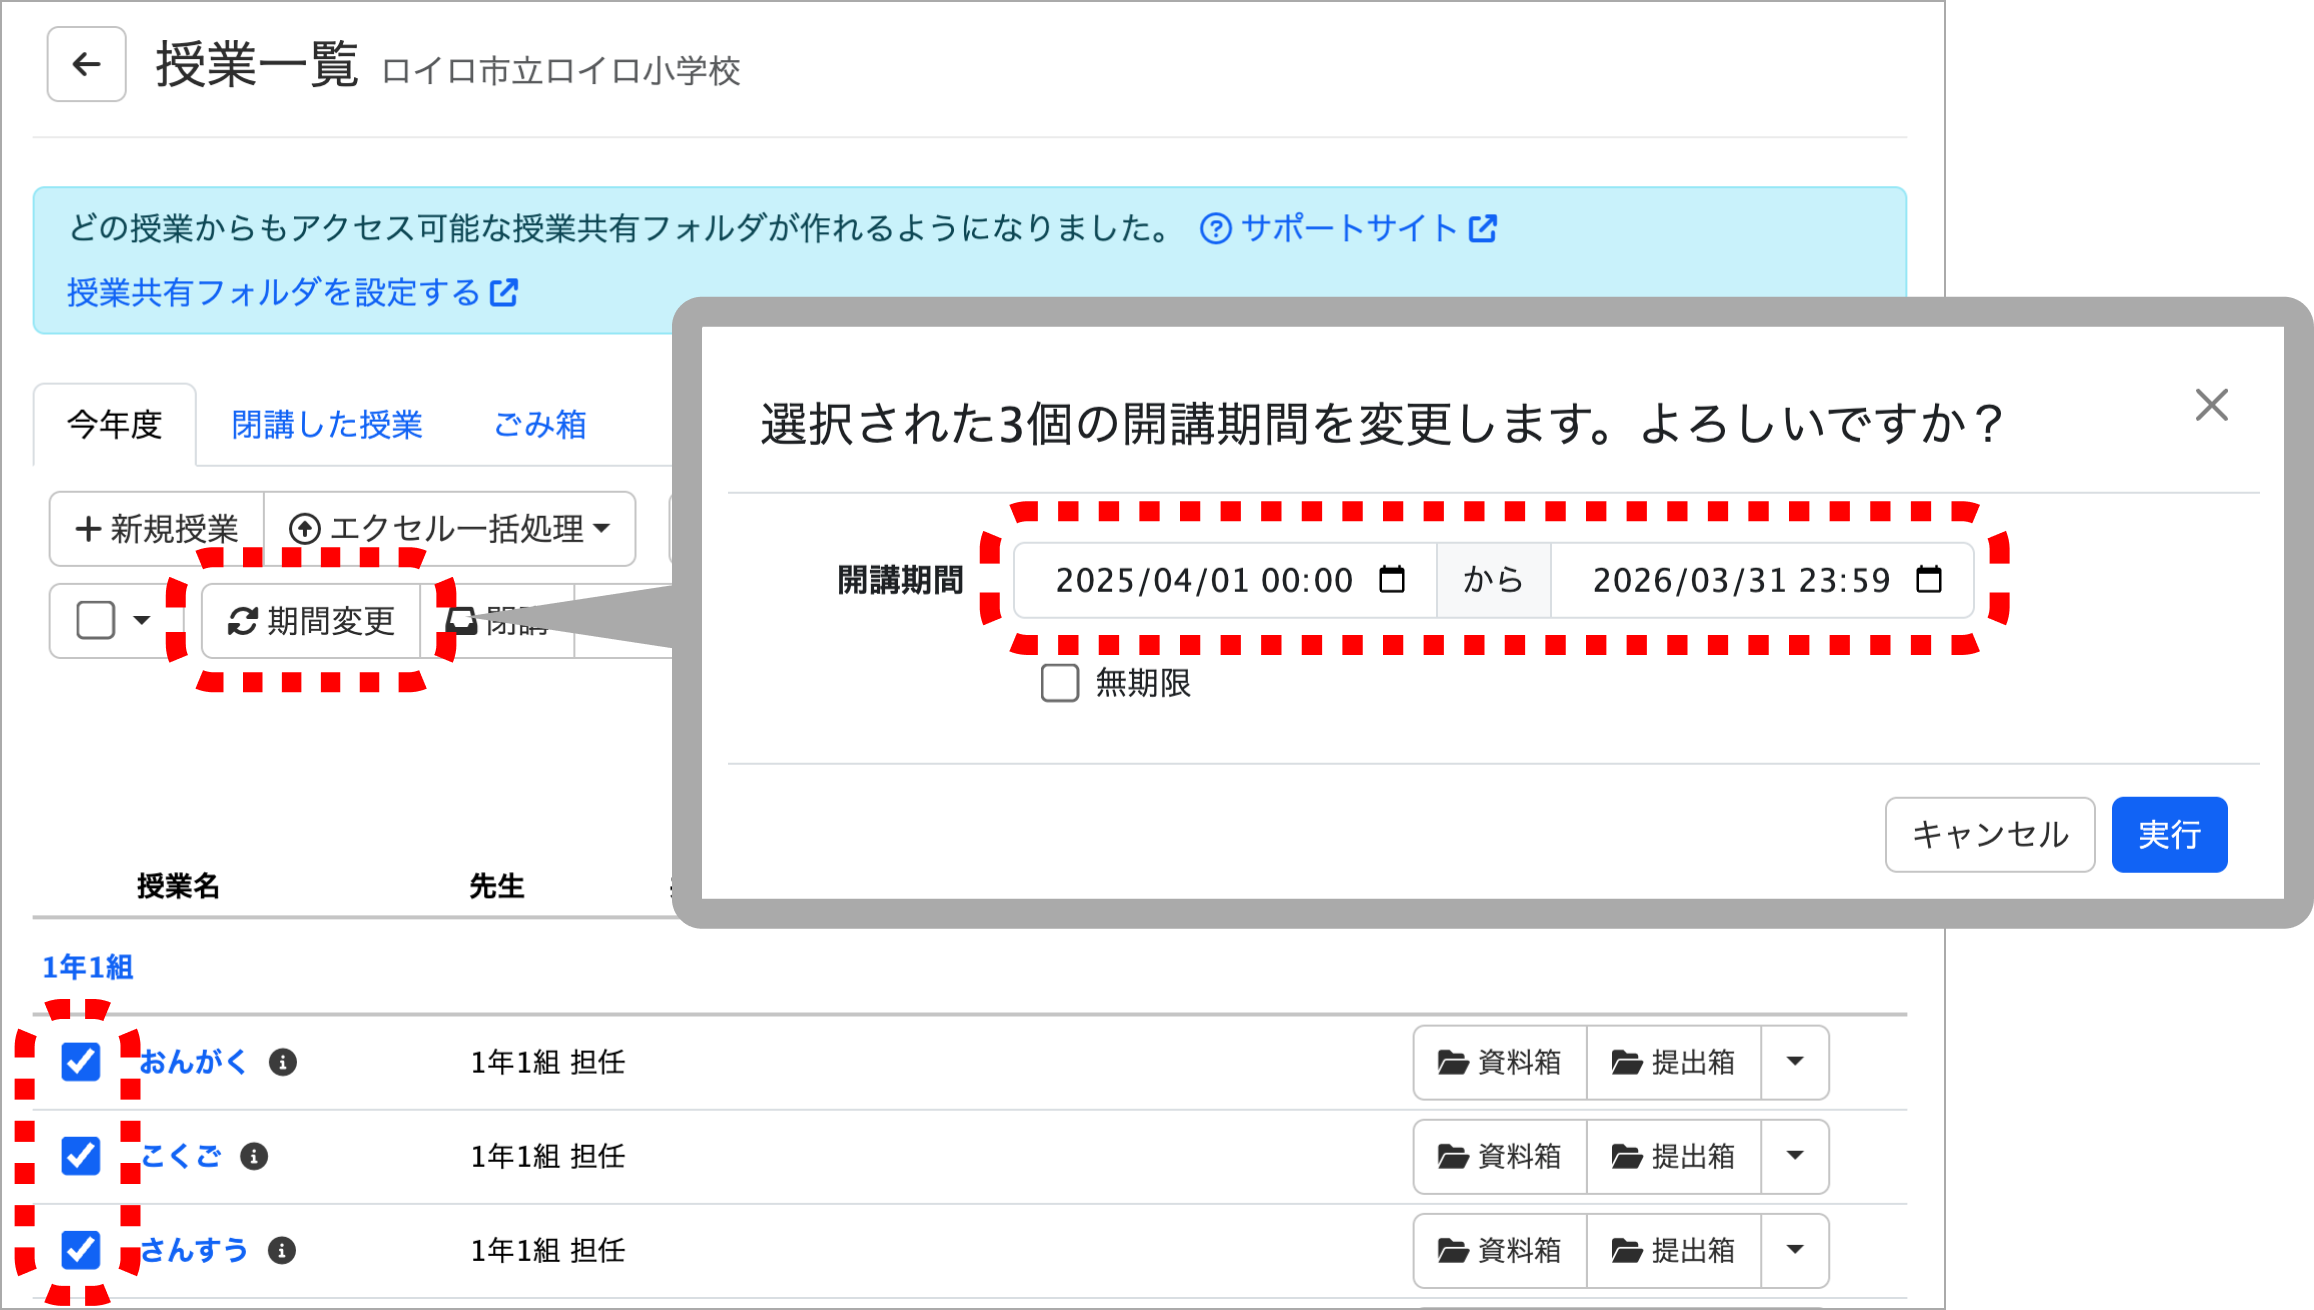This screenshot has height=1310, width=2314.
Task: Open 提出箱 folder for さんすう
Action: 1673,1251
